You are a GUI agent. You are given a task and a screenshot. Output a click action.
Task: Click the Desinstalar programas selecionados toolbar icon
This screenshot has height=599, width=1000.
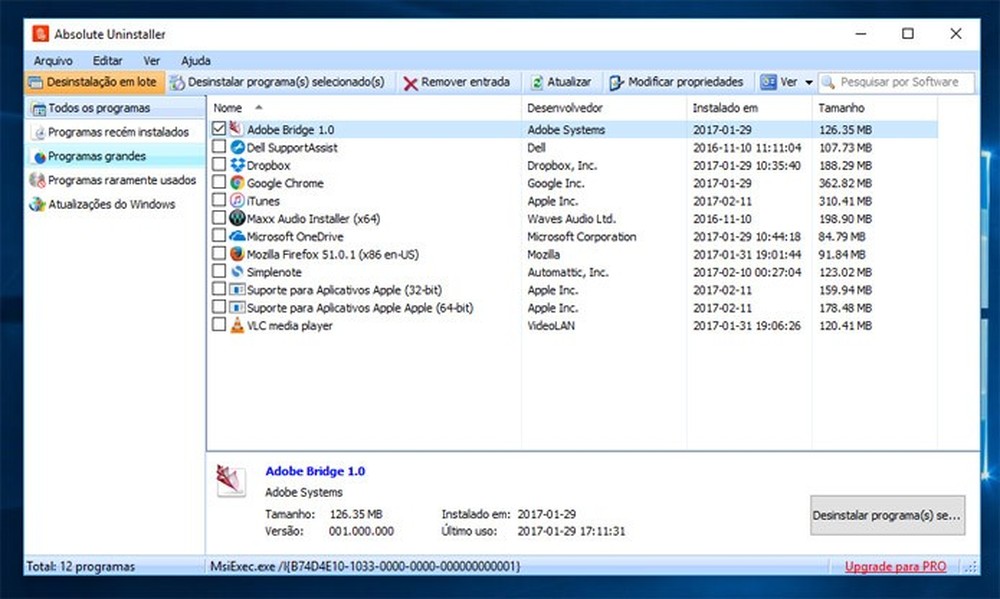[178, 82]
